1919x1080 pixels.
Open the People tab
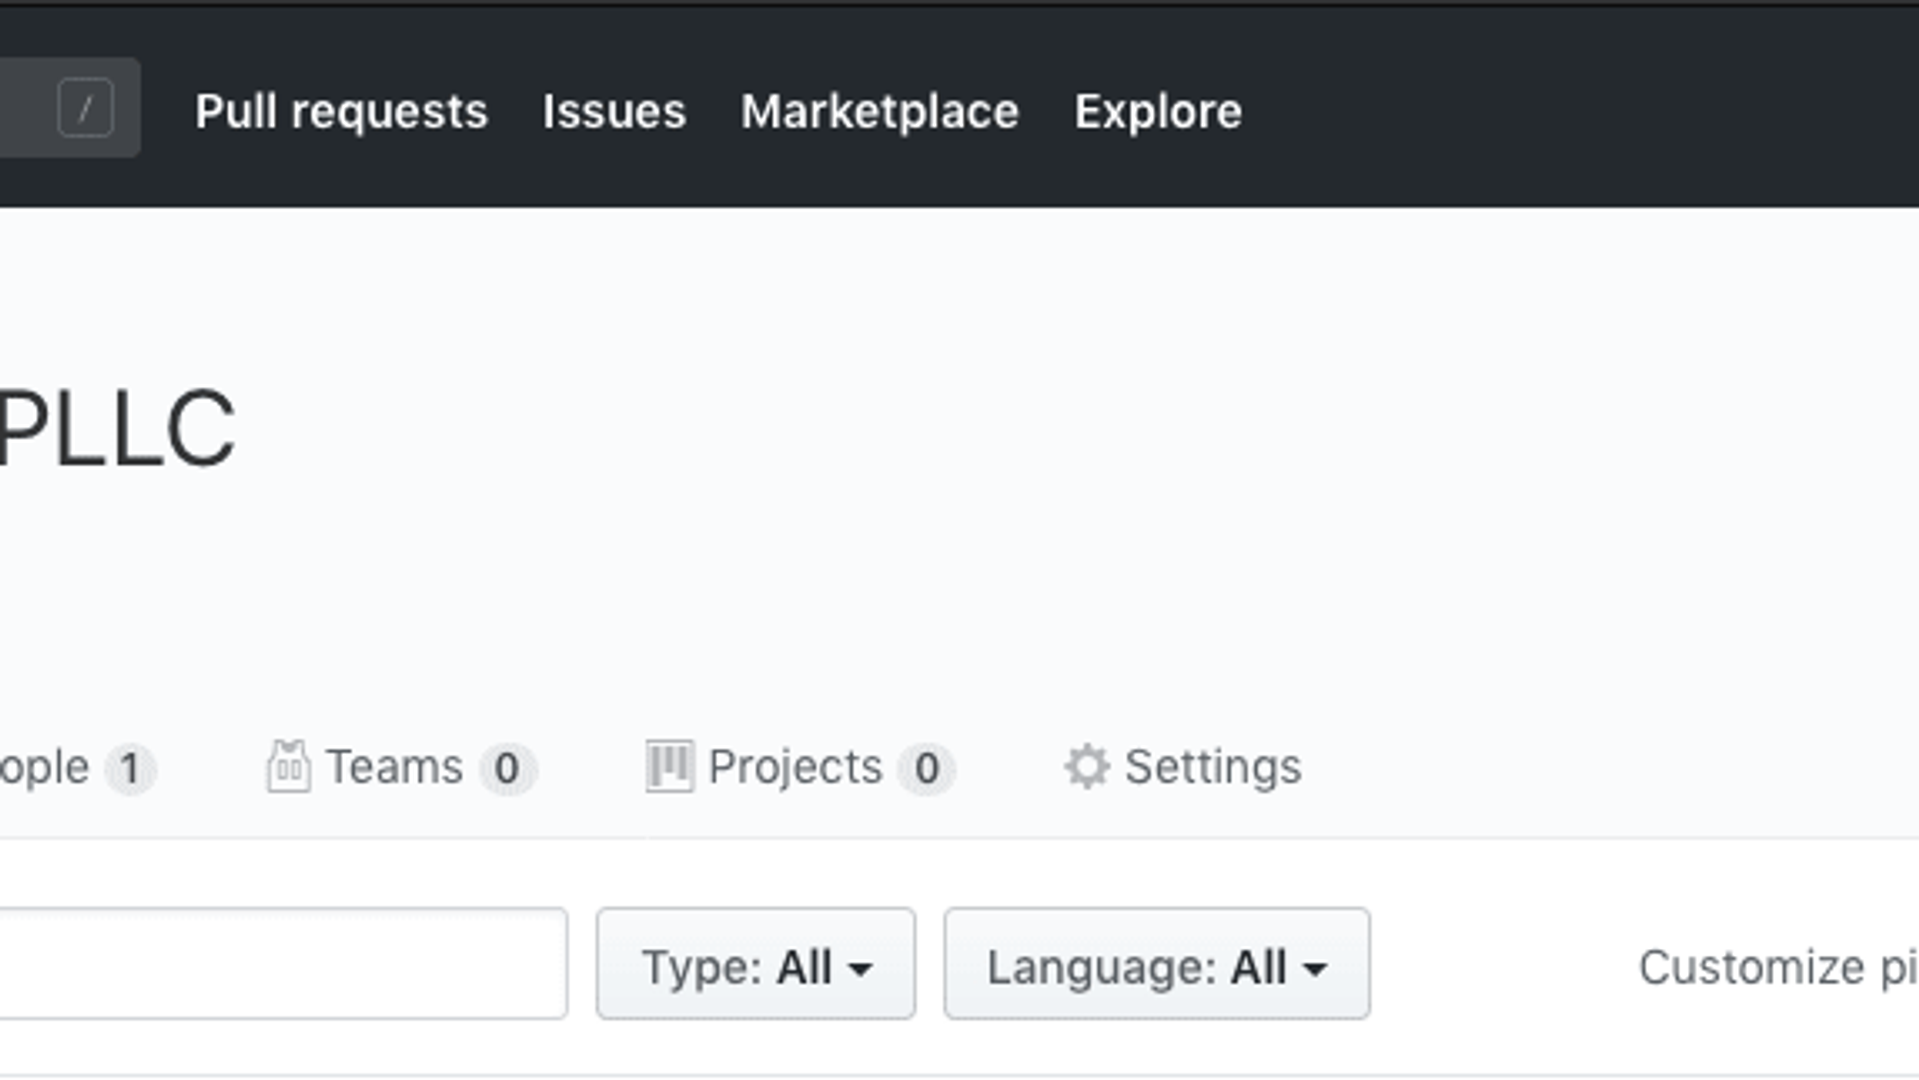coord(78,768)
